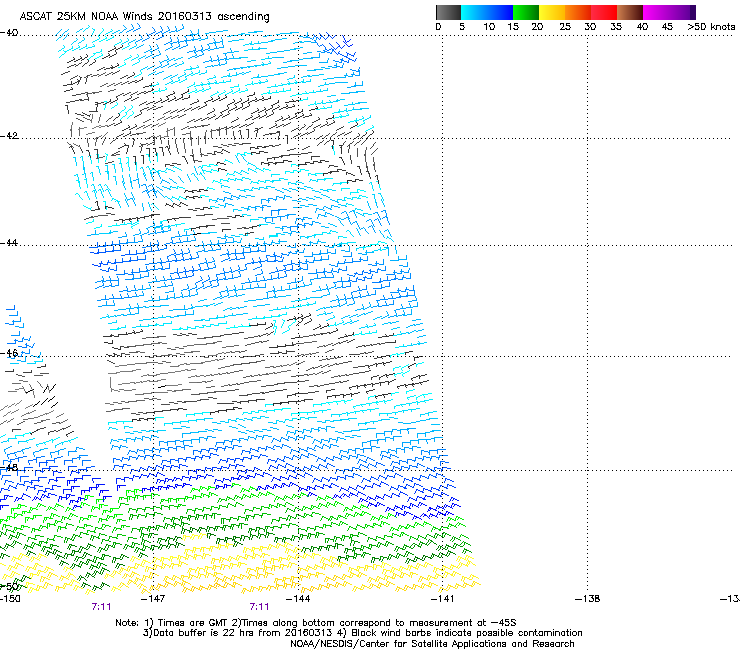Click the chart title 'ASCAT 25KM NOAA Winds 20160313 ascending'

pos(144,16)
